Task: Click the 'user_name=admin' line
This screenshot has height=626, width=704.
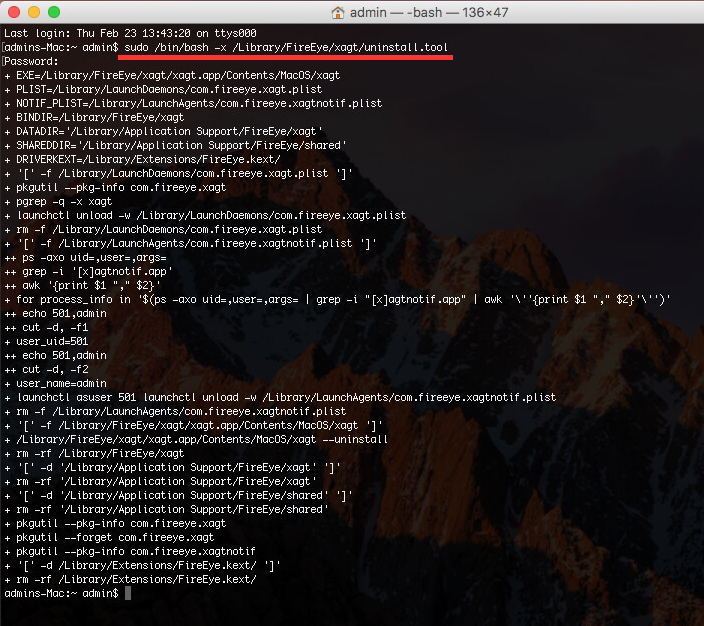Action: (x=56, y=383)
